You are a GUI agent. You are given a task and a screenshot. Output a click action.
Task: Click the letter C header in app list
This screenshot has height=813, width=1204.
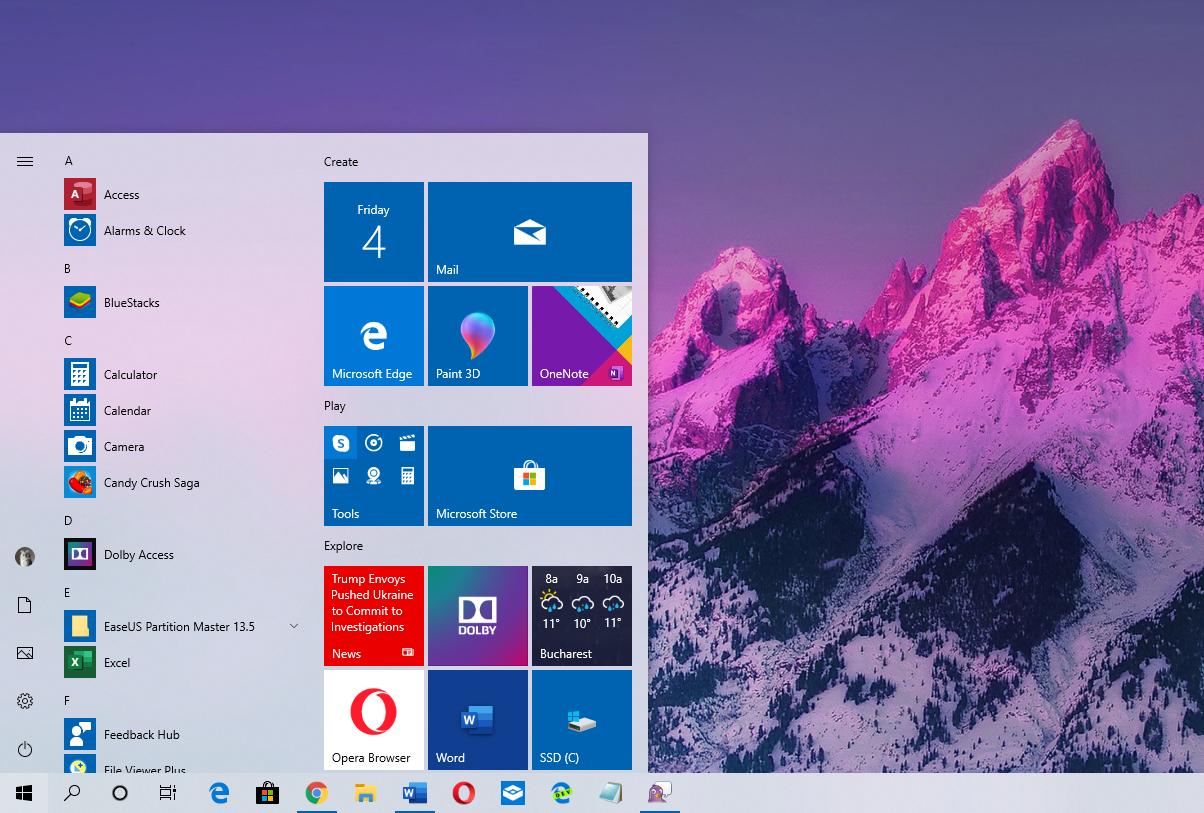click(x=68, y=341)
